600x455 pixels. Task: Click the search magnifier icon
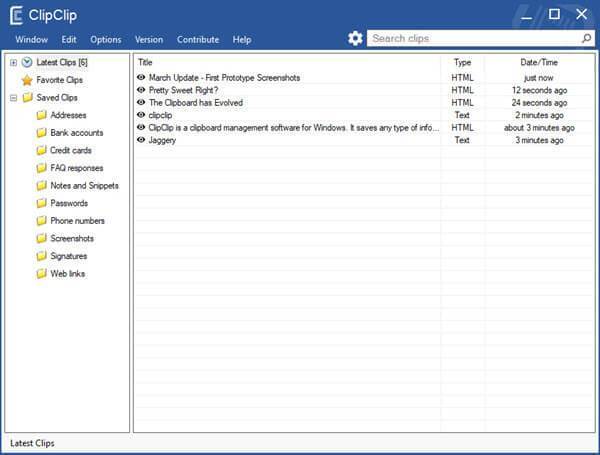coord(586,38)
